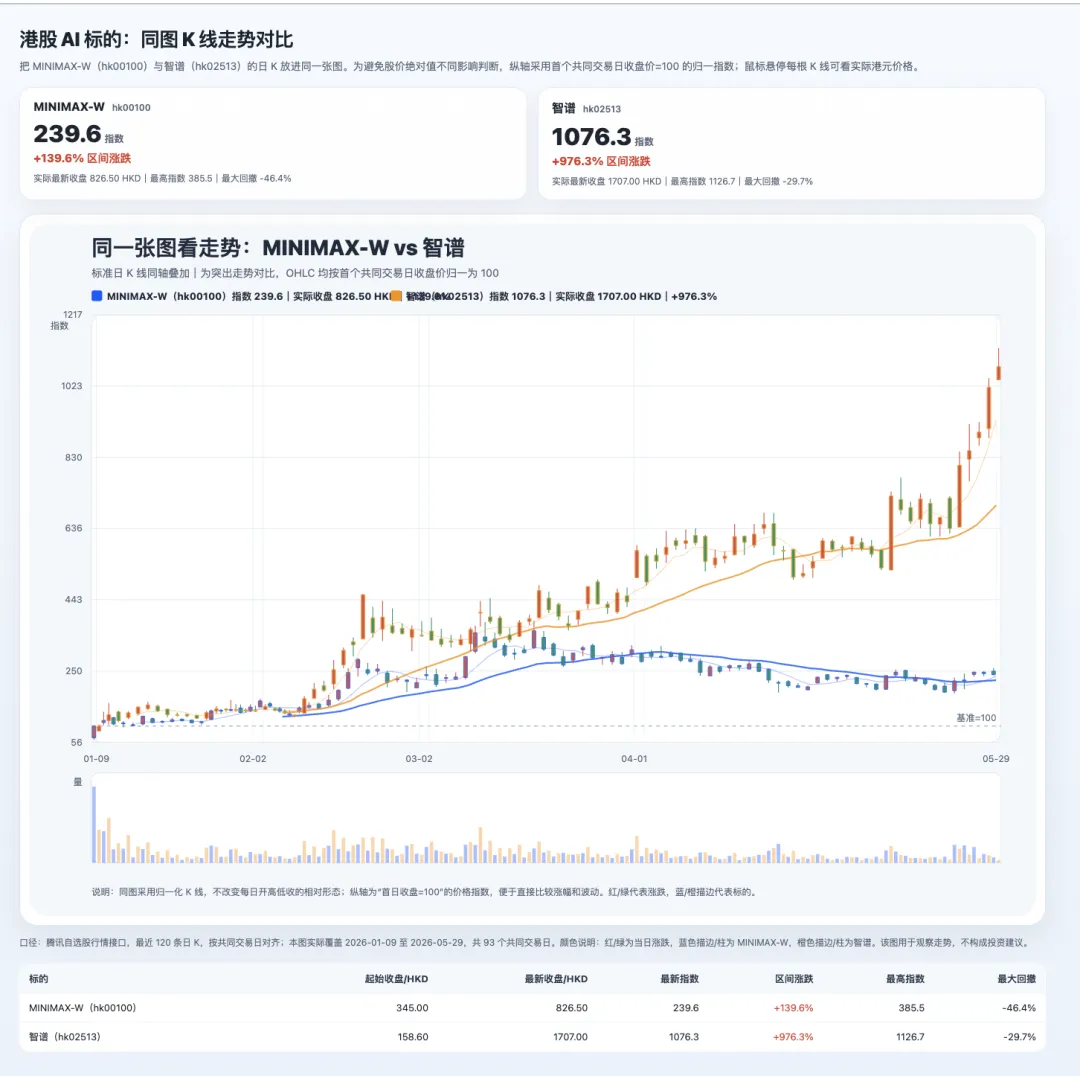
Task: Click MINIMAX-W card line 实际最新收盘 826.50 HKD
Action: click(x=87, y=178)
